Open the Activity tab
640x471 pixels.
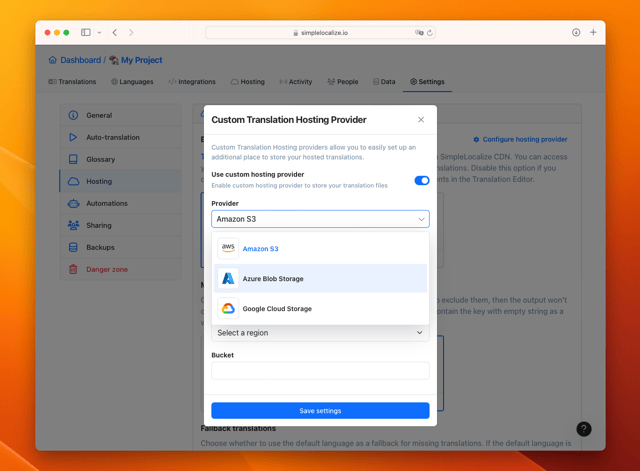(x=296, y=82)
